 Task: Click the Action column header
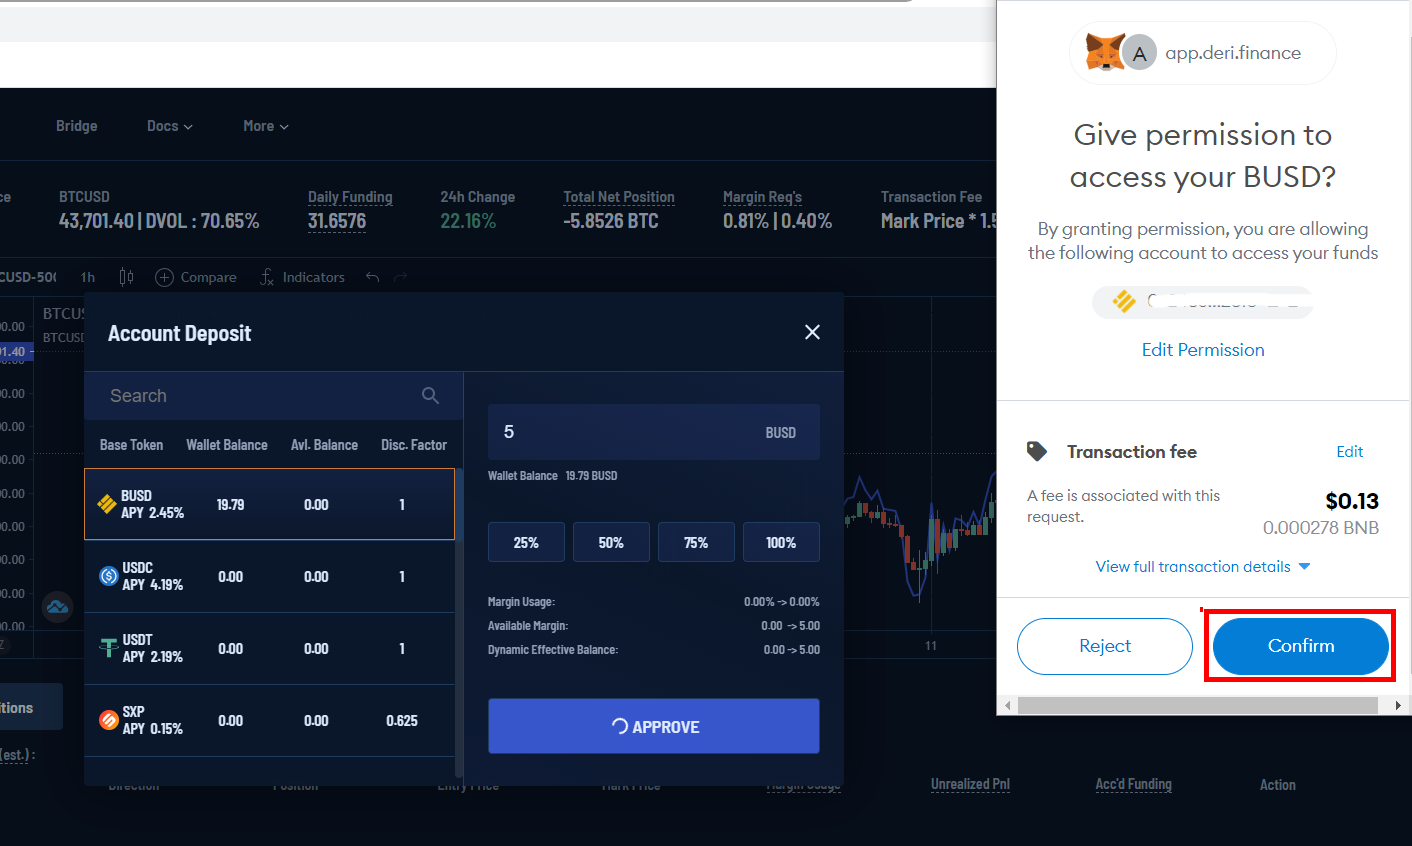coord(1277,785)
